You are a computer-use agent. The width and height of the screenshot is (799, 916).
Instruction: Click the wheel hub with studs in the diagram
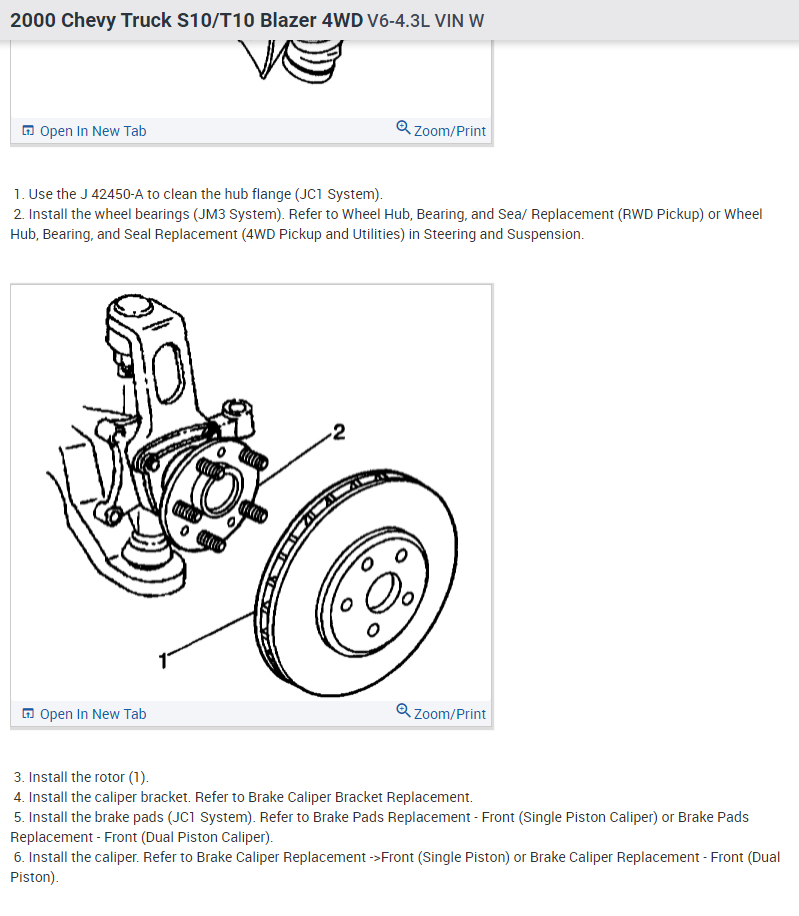click(213, 497)
